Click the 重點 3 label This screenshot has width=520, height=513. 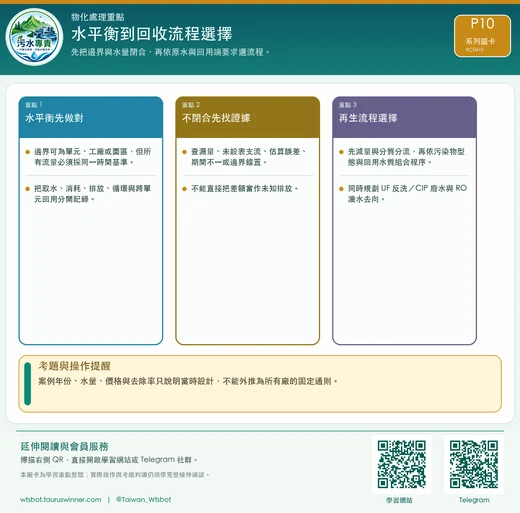coord(348,105)
